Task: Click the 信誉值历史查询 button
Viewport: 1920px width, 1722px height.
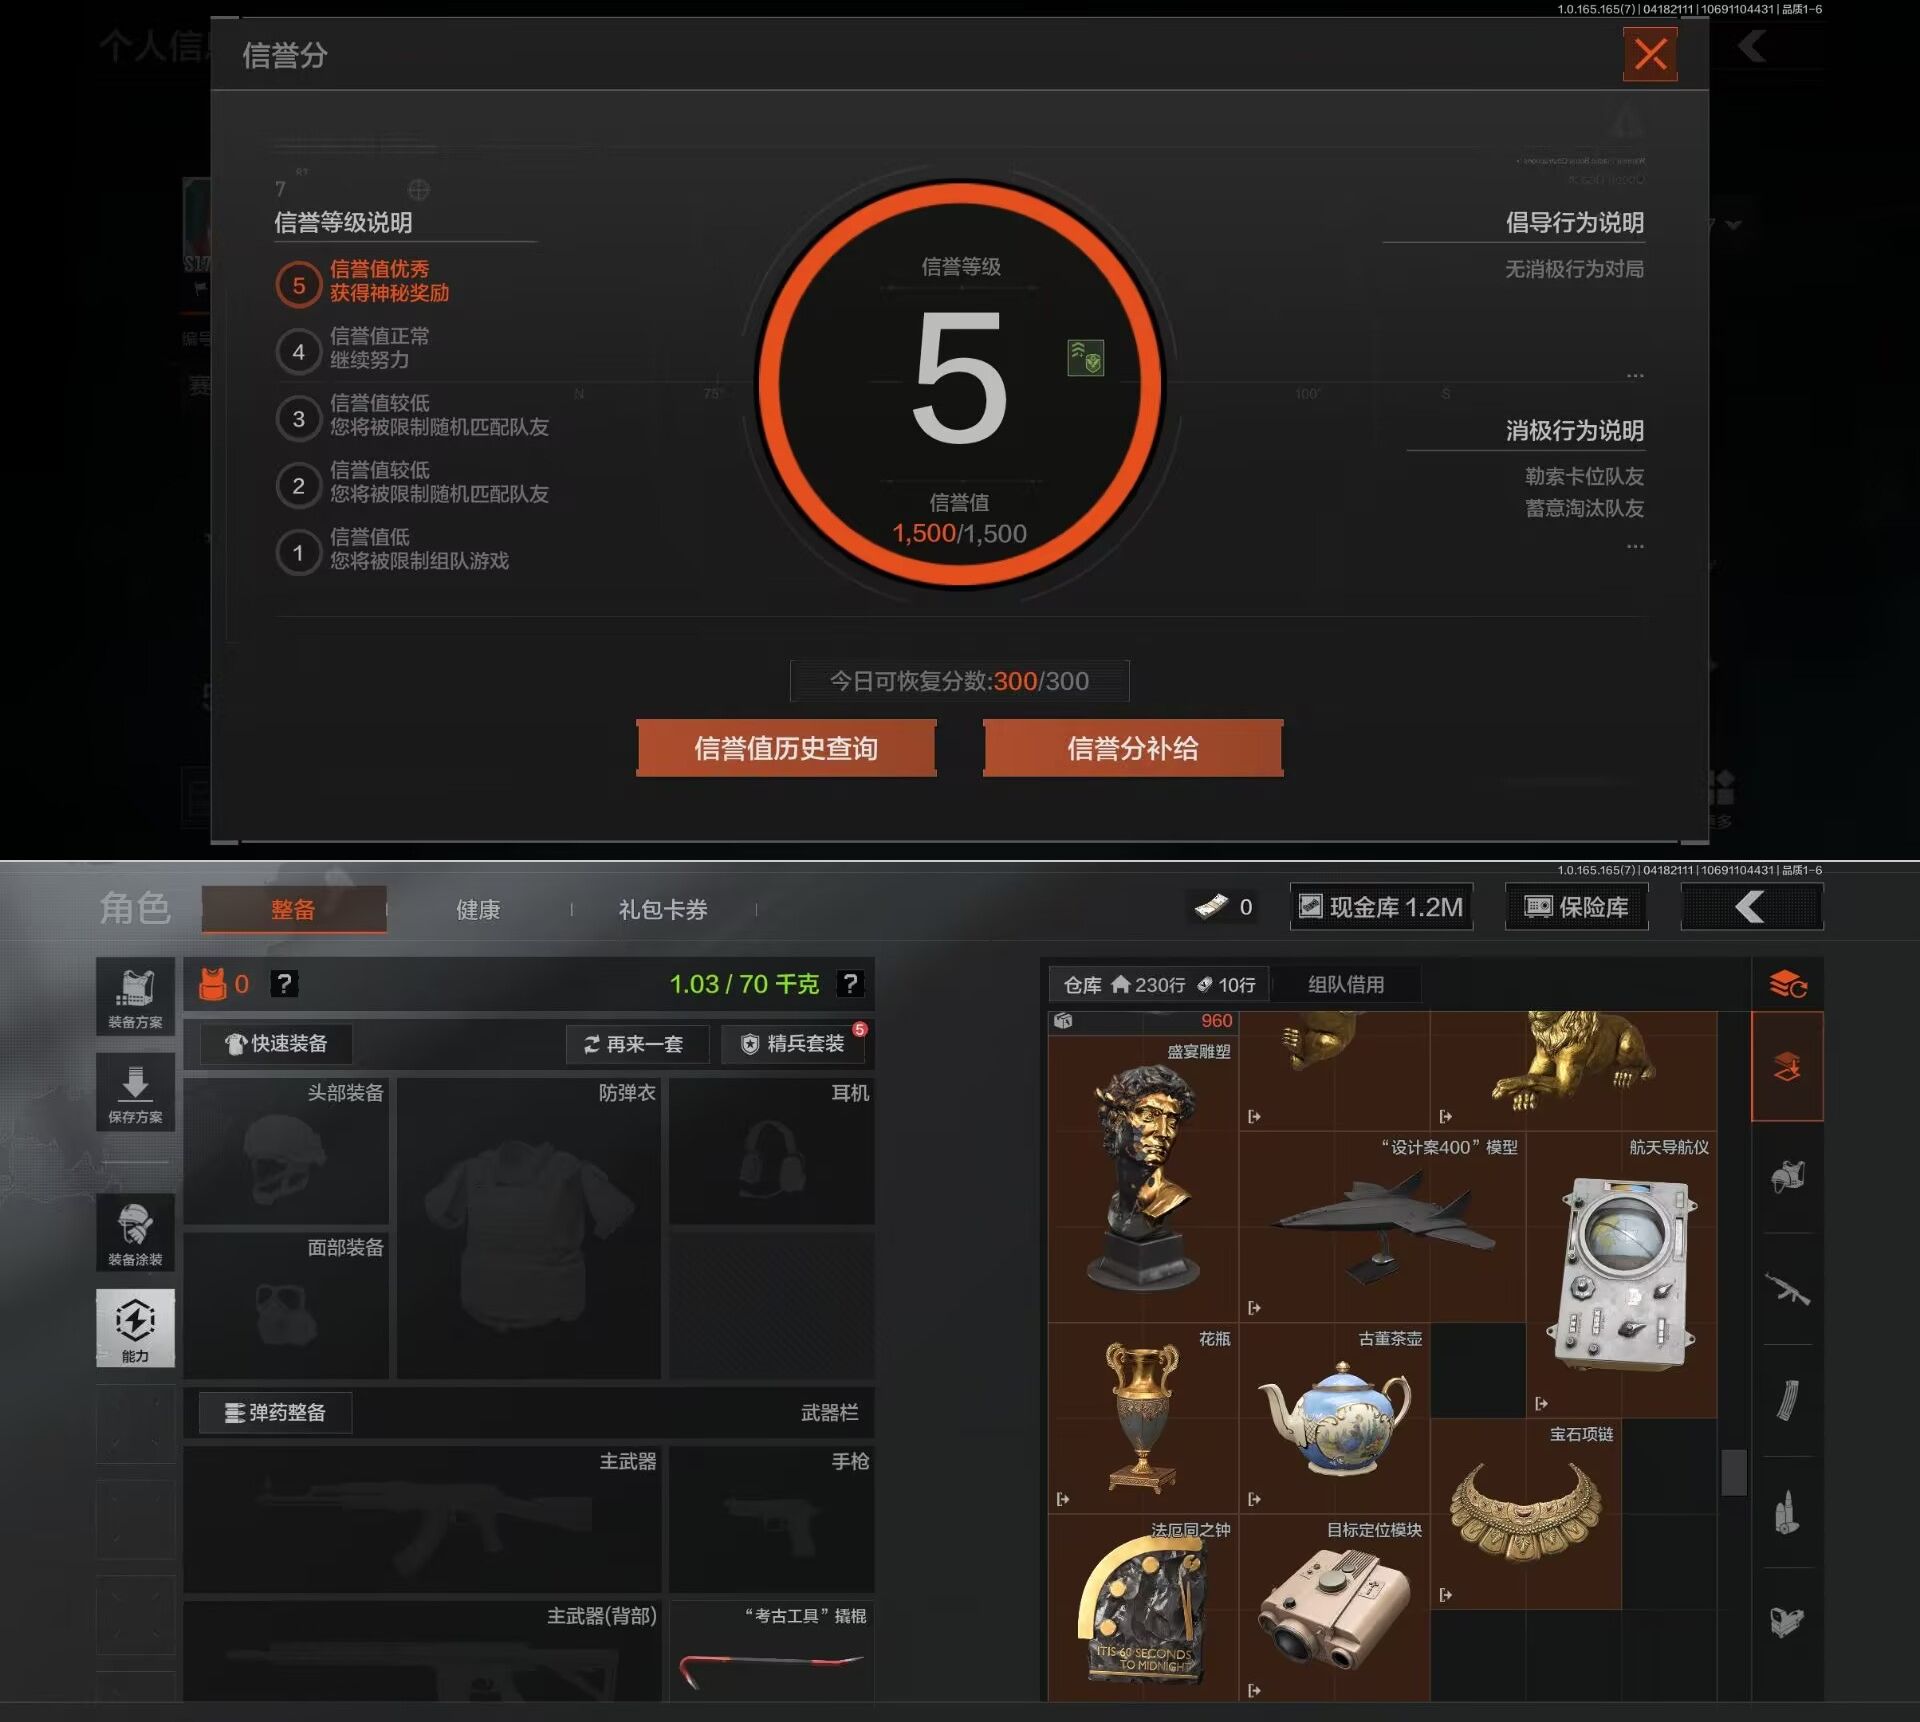Action: 786,748
